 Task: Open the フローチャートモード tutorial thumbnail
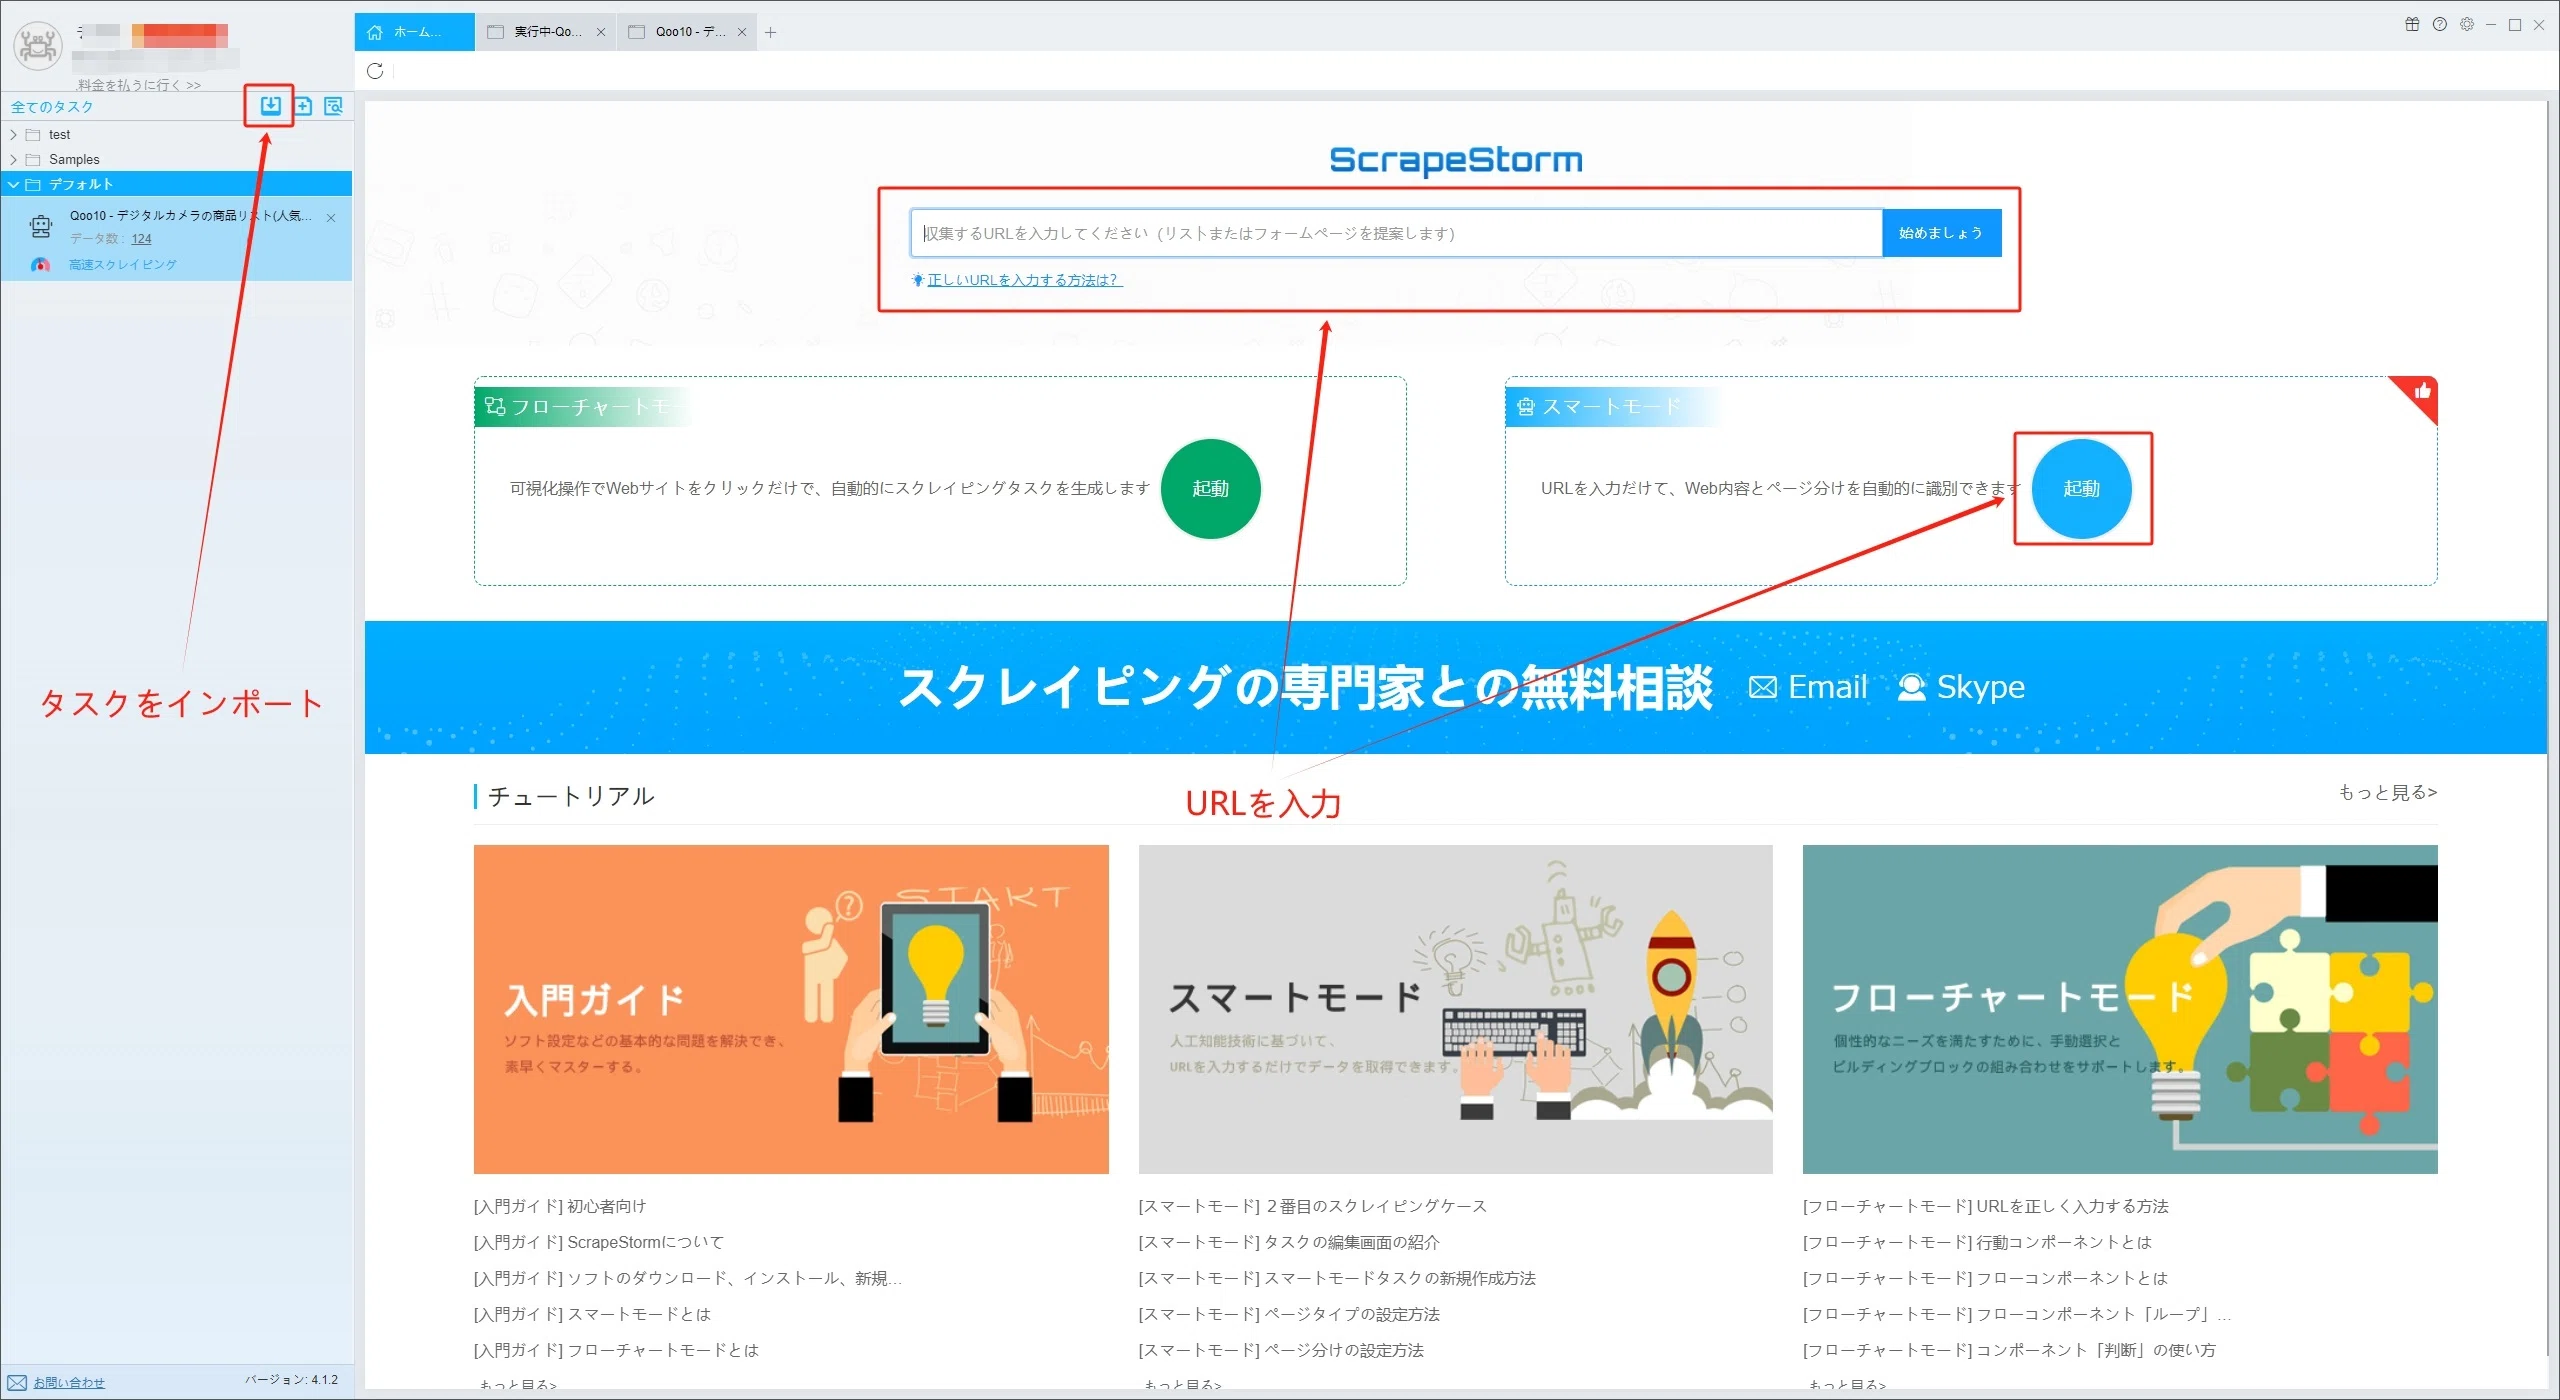[2120, 1009]
